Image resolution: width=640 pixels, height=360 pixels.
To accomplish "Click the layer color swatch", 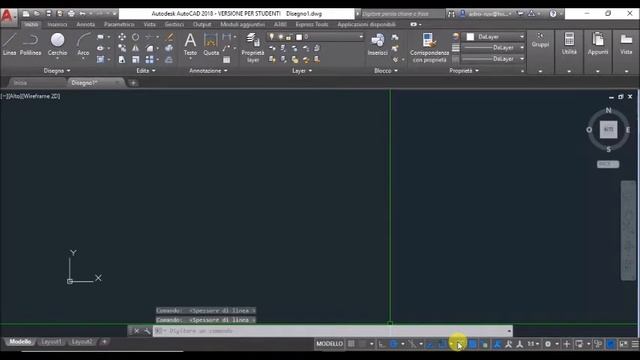I will pos(299,37).
